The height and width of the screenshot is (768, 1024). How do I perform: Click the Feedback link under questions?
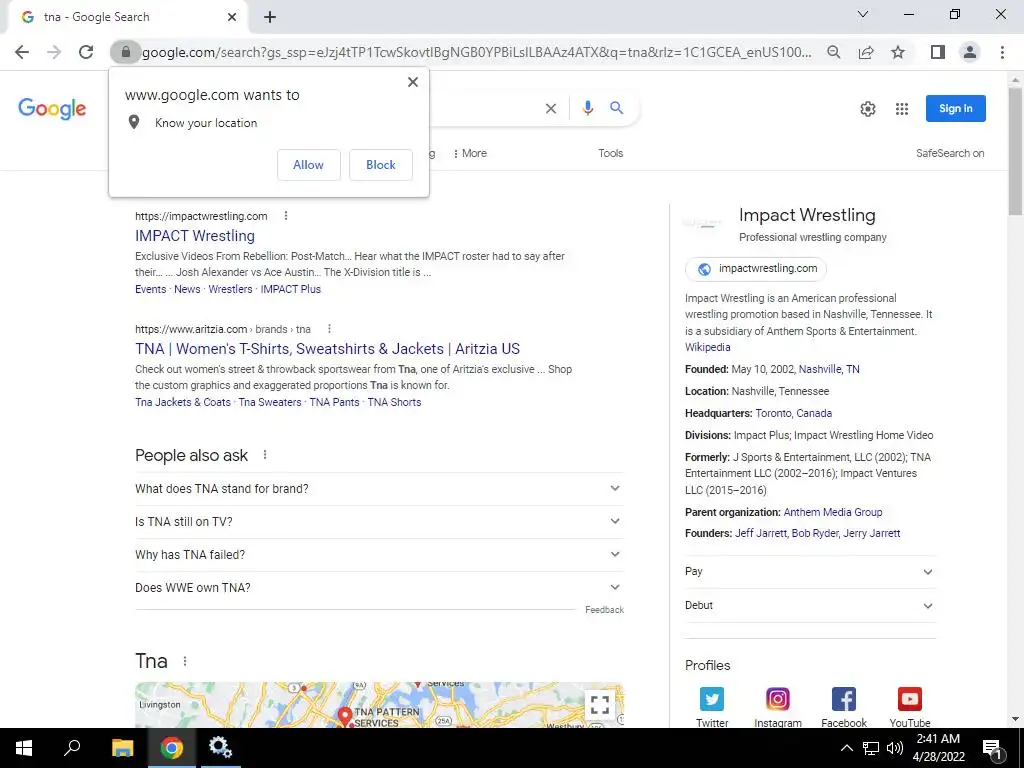[x=604, y=610]
